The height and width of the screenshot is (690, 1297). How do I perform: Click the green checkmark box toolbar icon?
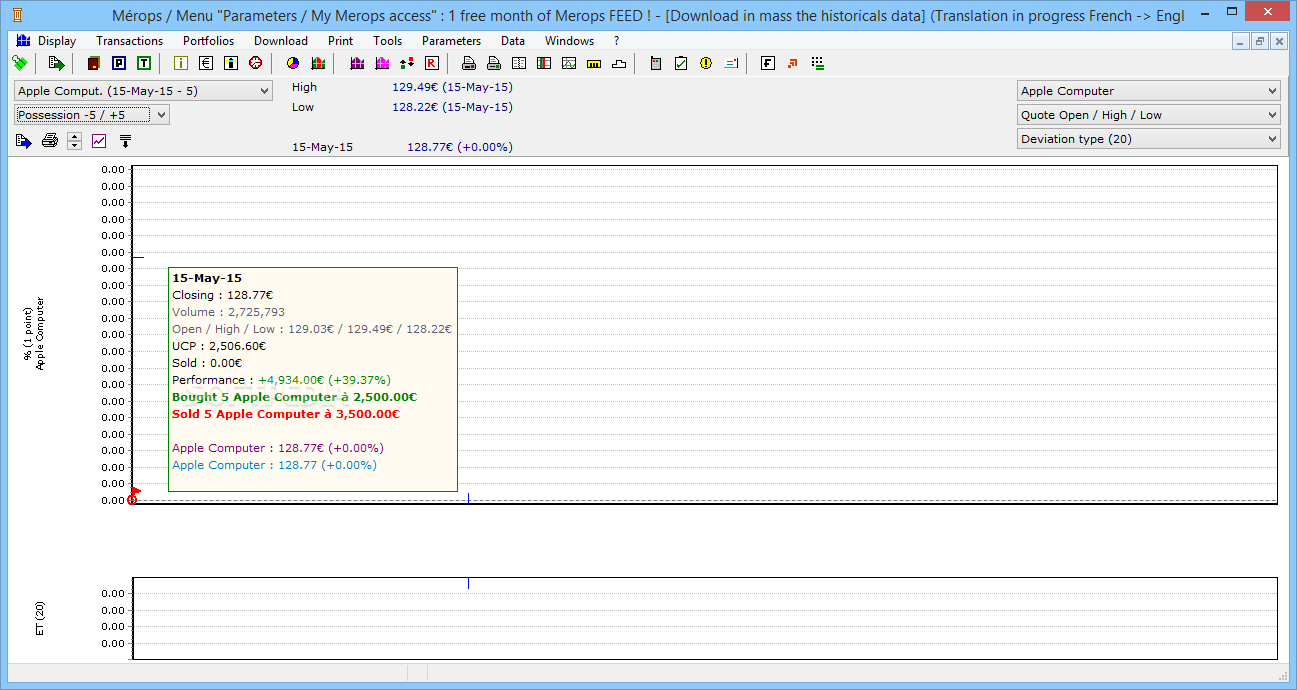tap(681, 63)
